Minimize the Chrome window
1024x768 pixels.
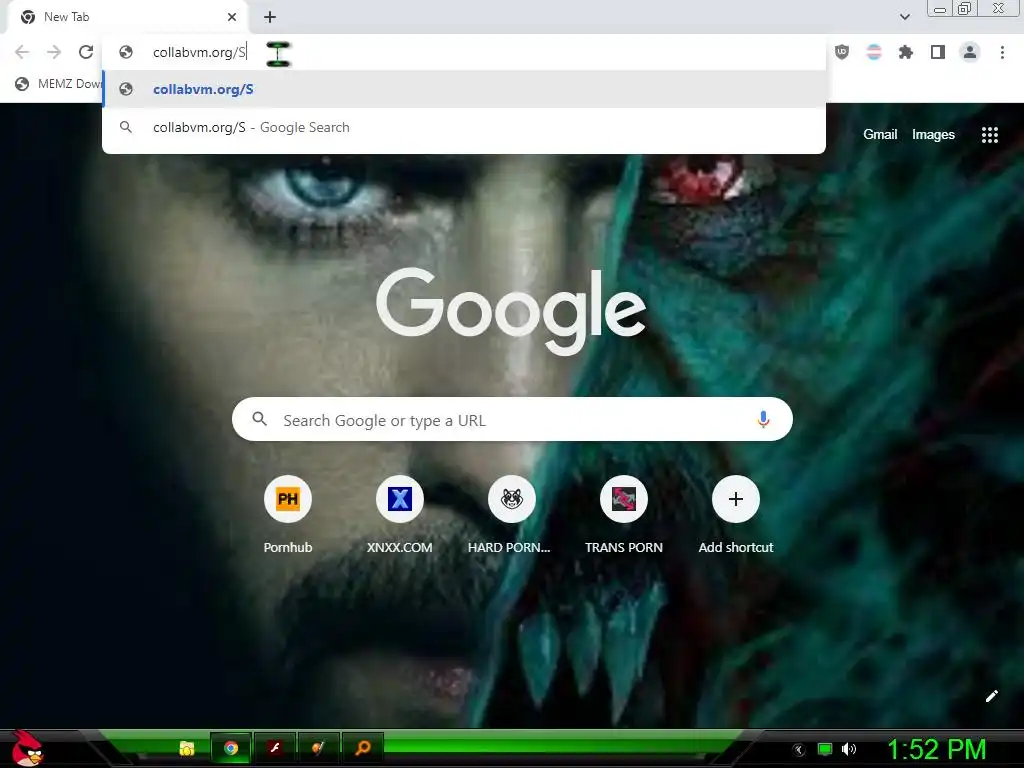[940, 9]
